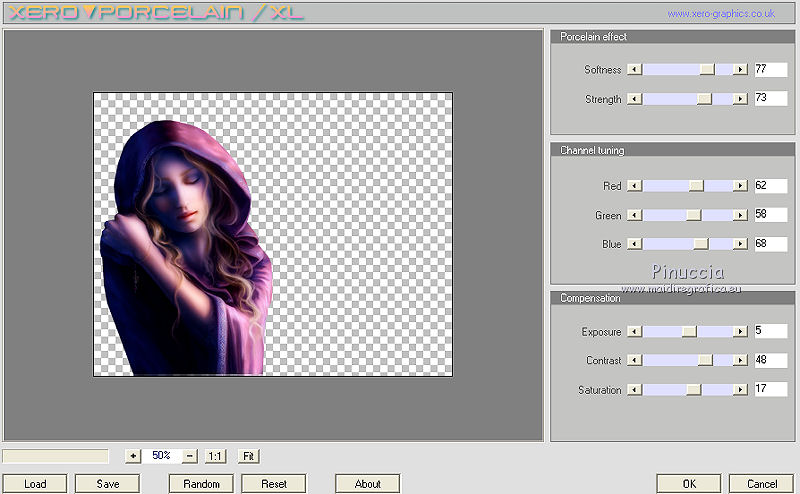Click the Softness value field
800x494 pixels.
coord(770,70)
